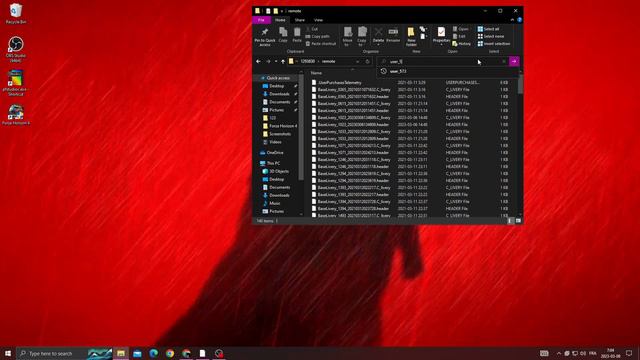Open notification center on taskbar
The image size is (640, 360).
[629, 353]
